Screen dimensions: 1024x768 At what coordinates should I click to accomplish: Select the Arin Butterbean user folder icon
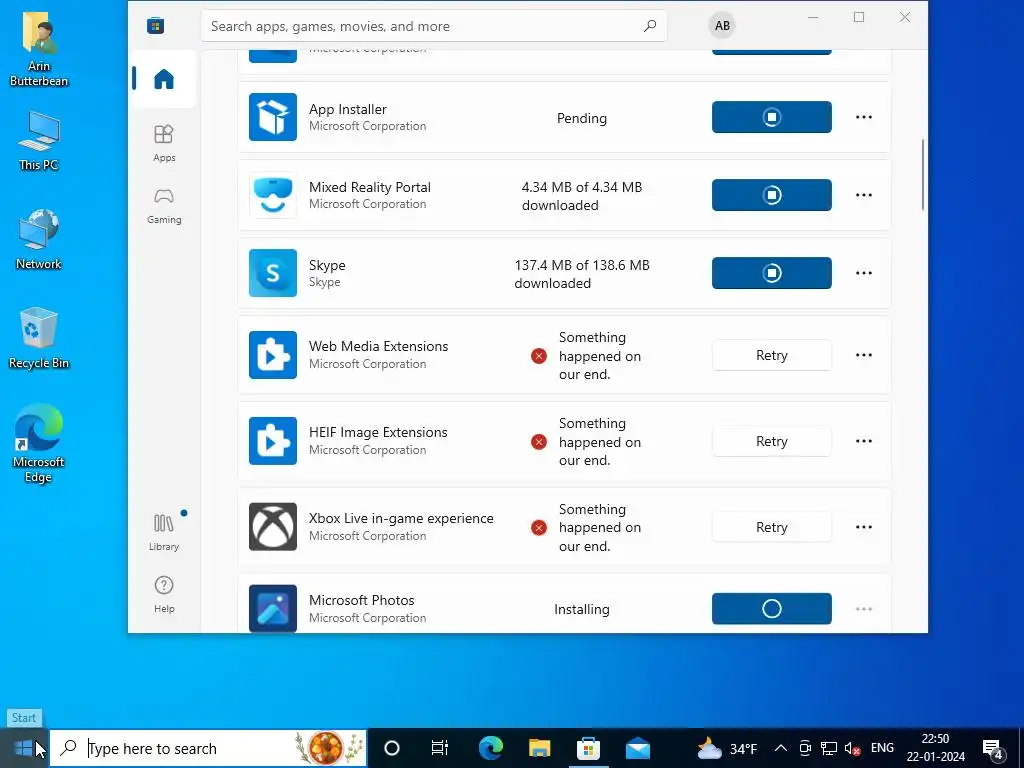tap(39, 50)
